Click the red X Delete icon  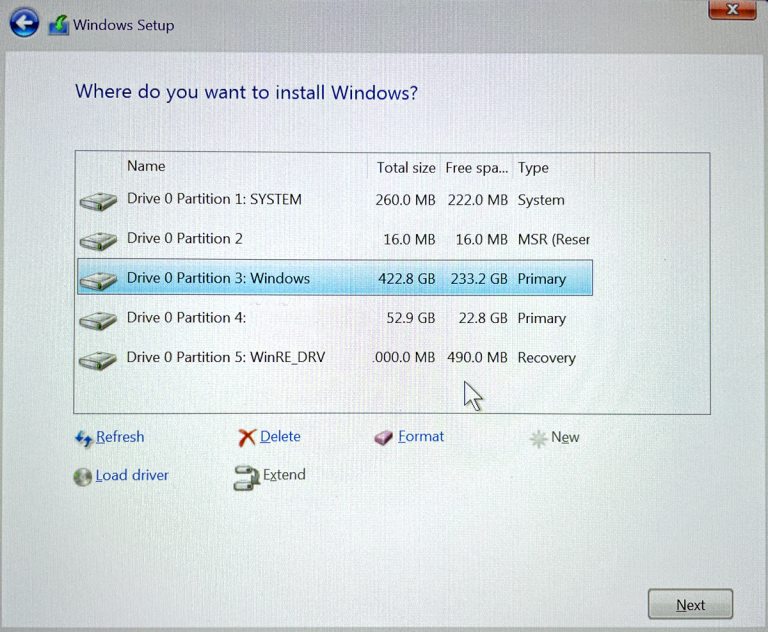pyautogui.click(x=247, y=438)
